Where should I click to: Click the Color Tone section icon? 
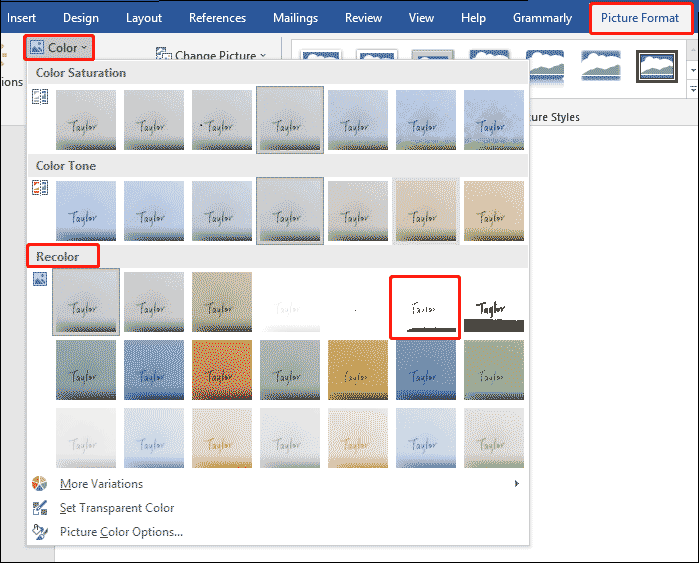40,188
